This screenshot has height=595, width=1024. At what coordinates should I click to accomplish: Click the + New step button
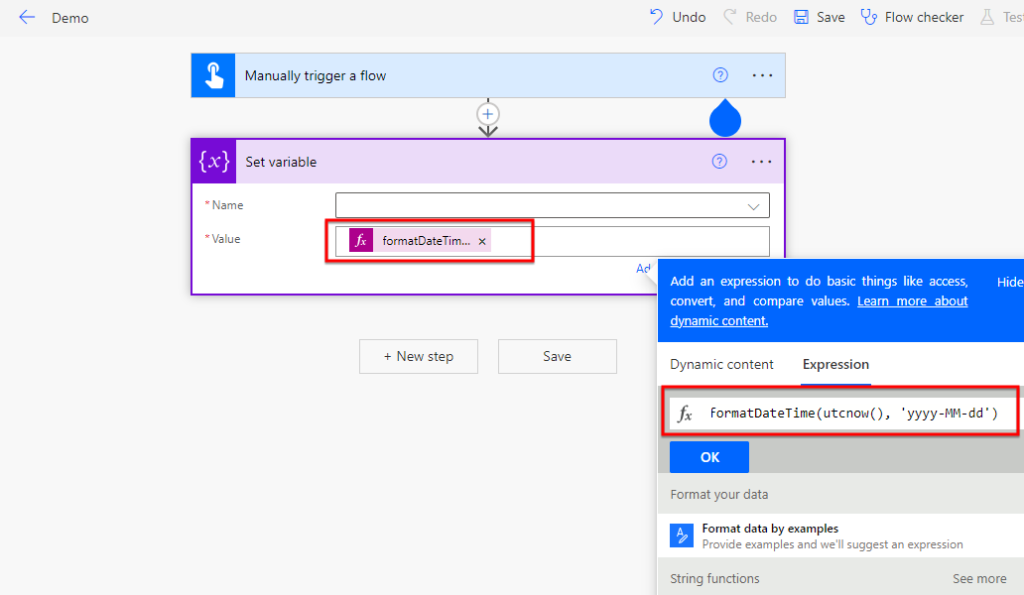click(x=419, y=357)
